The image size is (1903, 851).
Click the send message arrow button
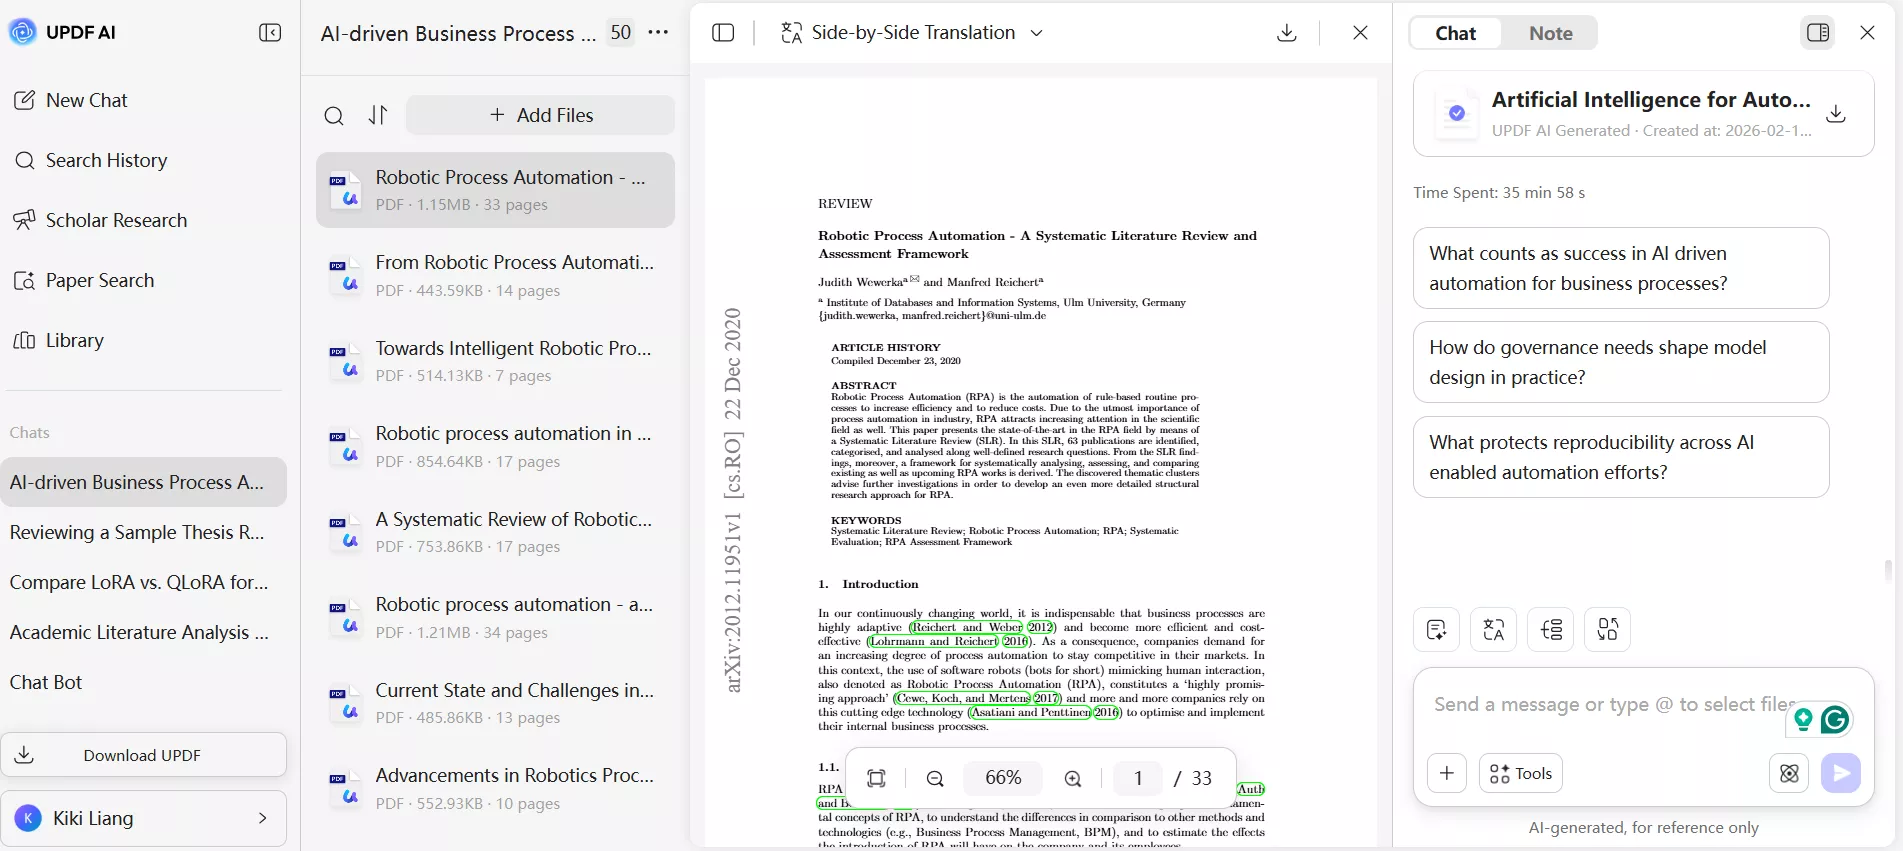(x=1841, y=773)
